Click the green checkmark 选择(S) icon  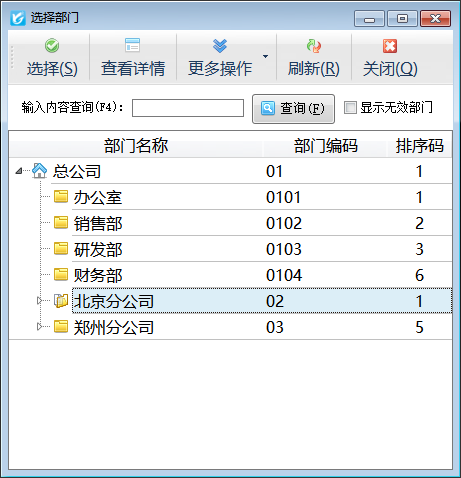52,46
